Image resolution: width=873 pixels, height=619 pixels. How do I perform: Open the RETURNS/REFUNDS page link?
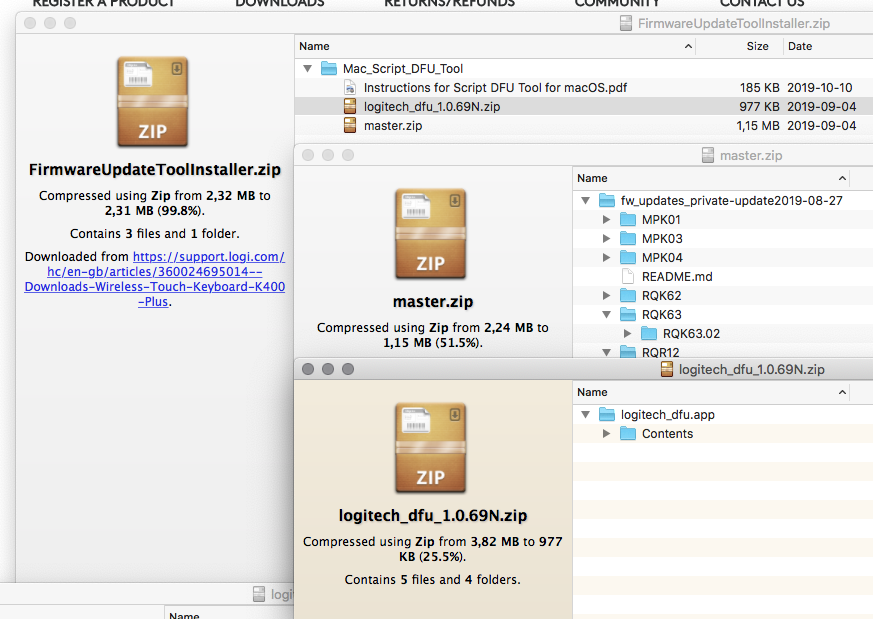[x=449, y=3]
